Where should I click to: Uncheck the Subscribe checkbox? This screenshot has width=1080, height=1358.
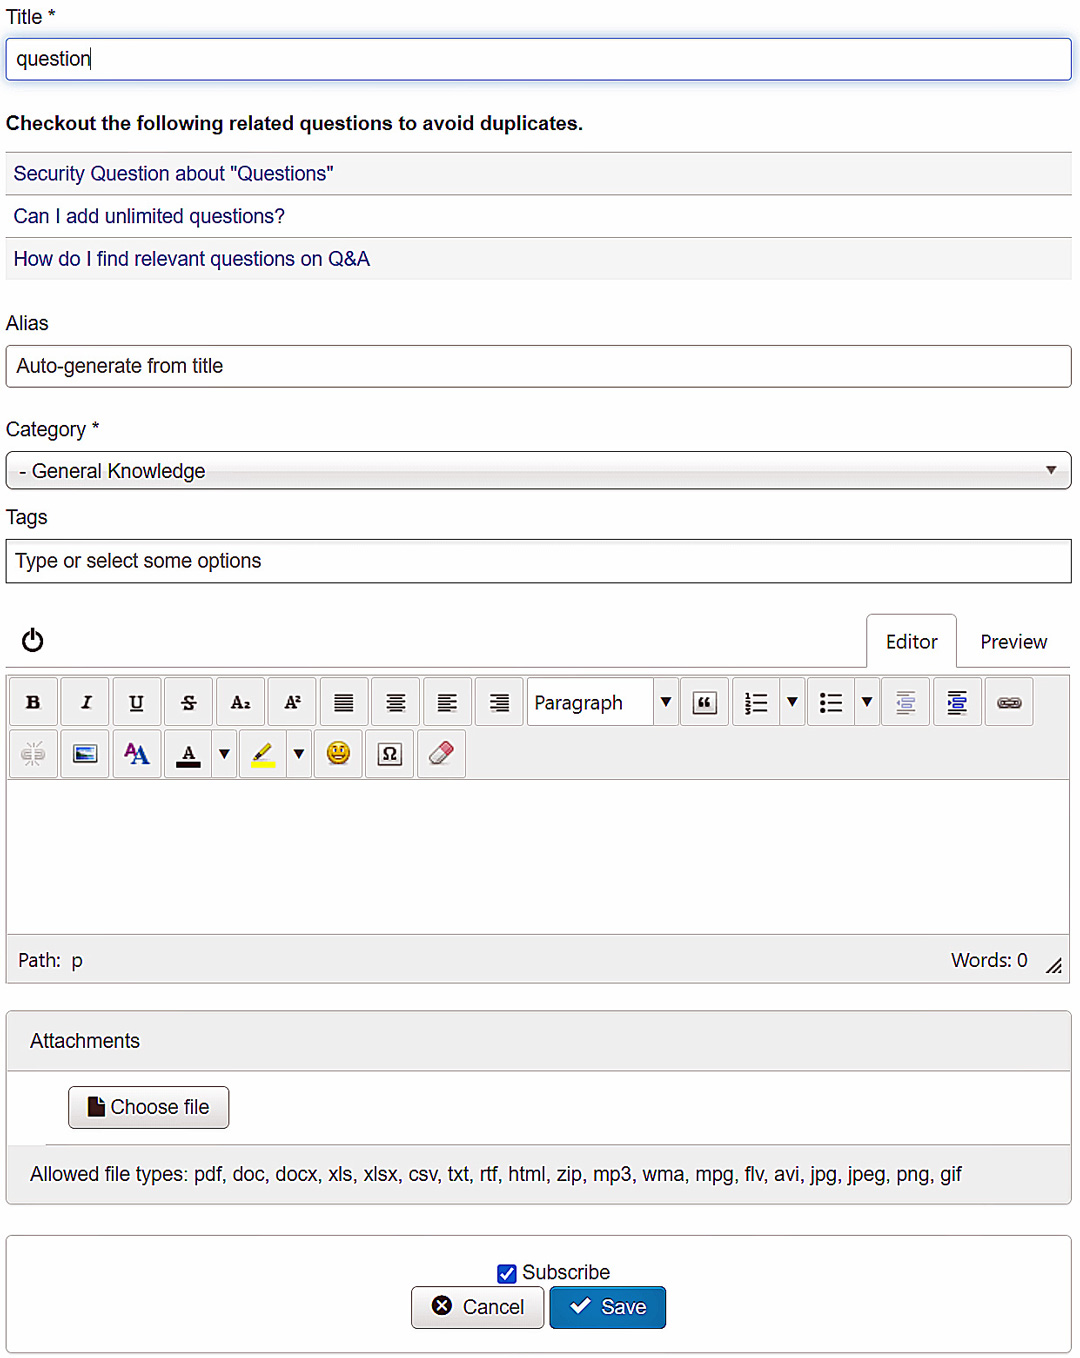(x=507, y=1273)
